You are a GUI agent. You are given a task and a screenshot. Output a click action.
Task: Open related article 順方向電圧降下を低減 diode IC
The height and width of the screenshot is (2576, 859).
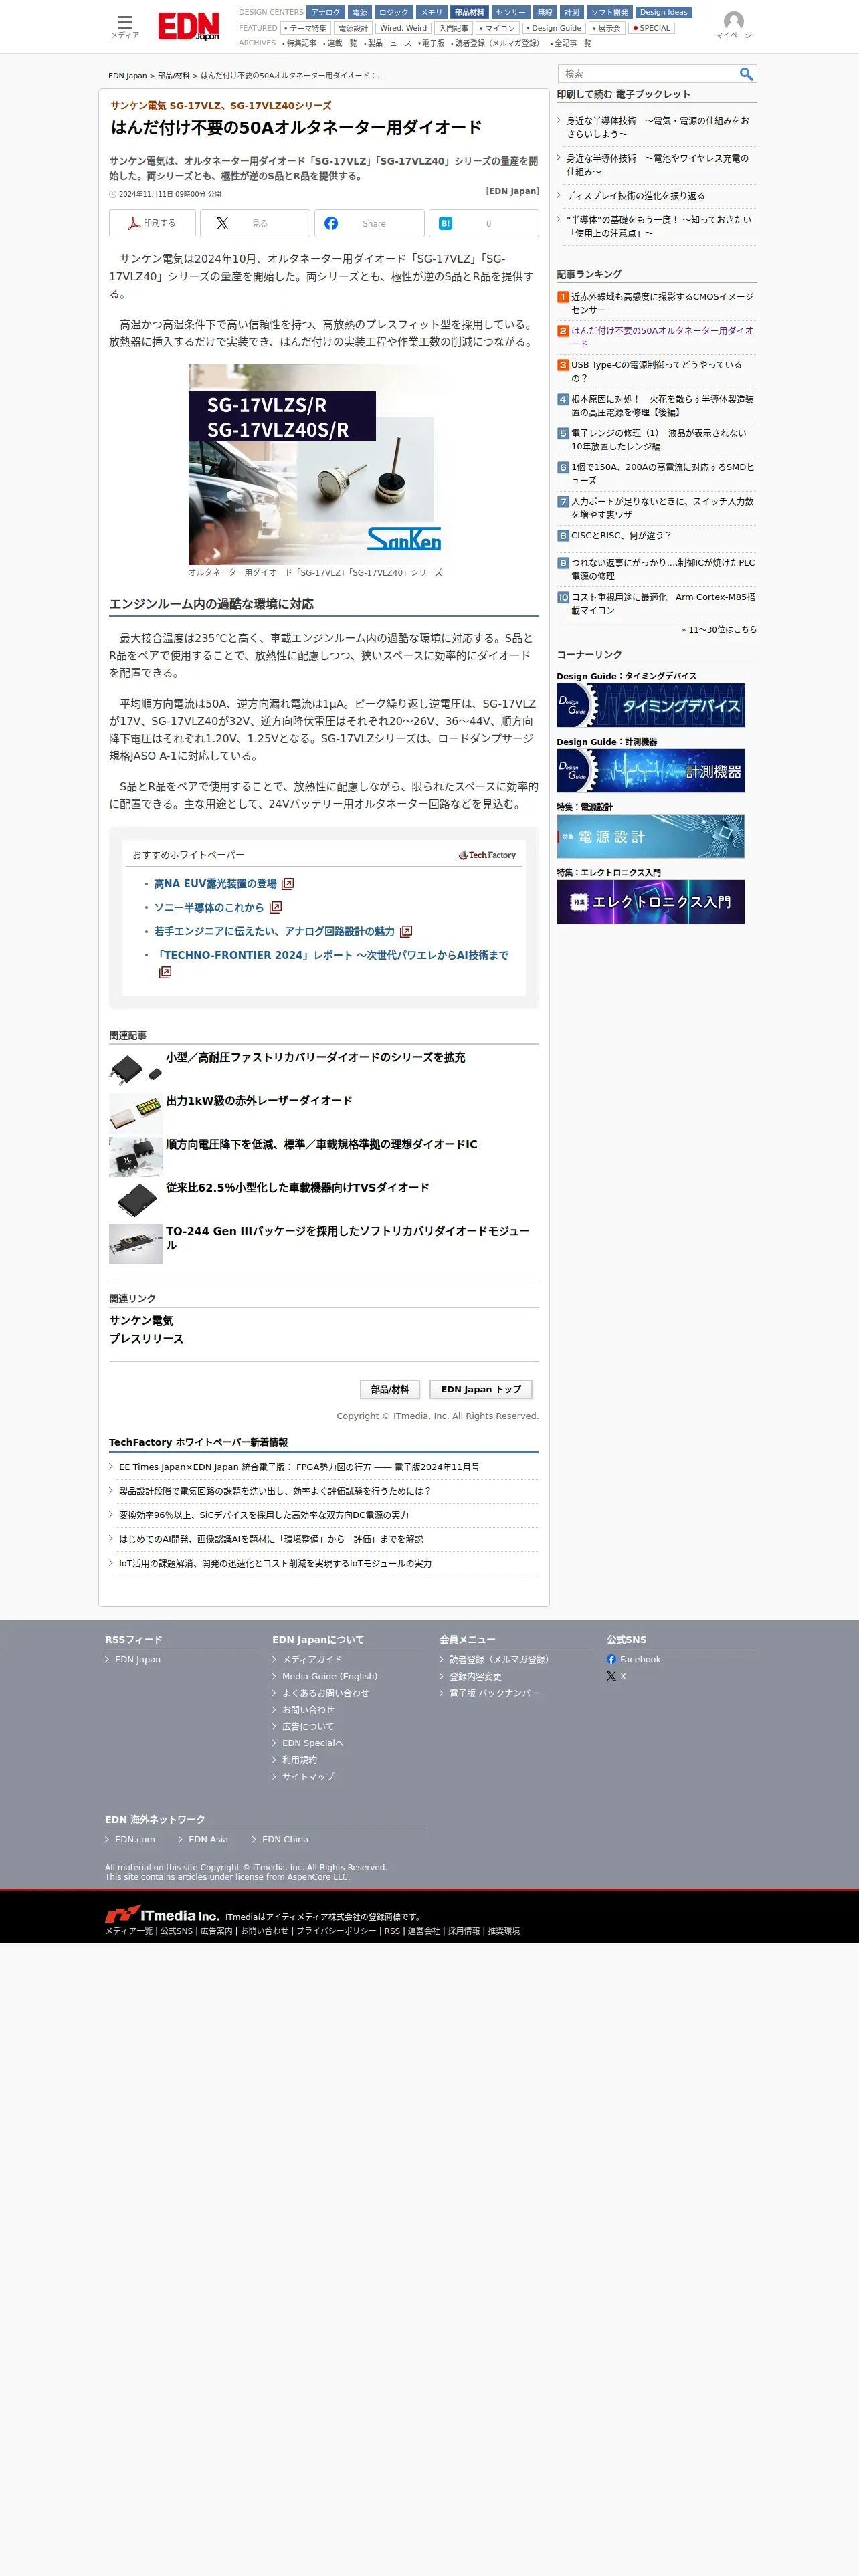[322, 1144]
